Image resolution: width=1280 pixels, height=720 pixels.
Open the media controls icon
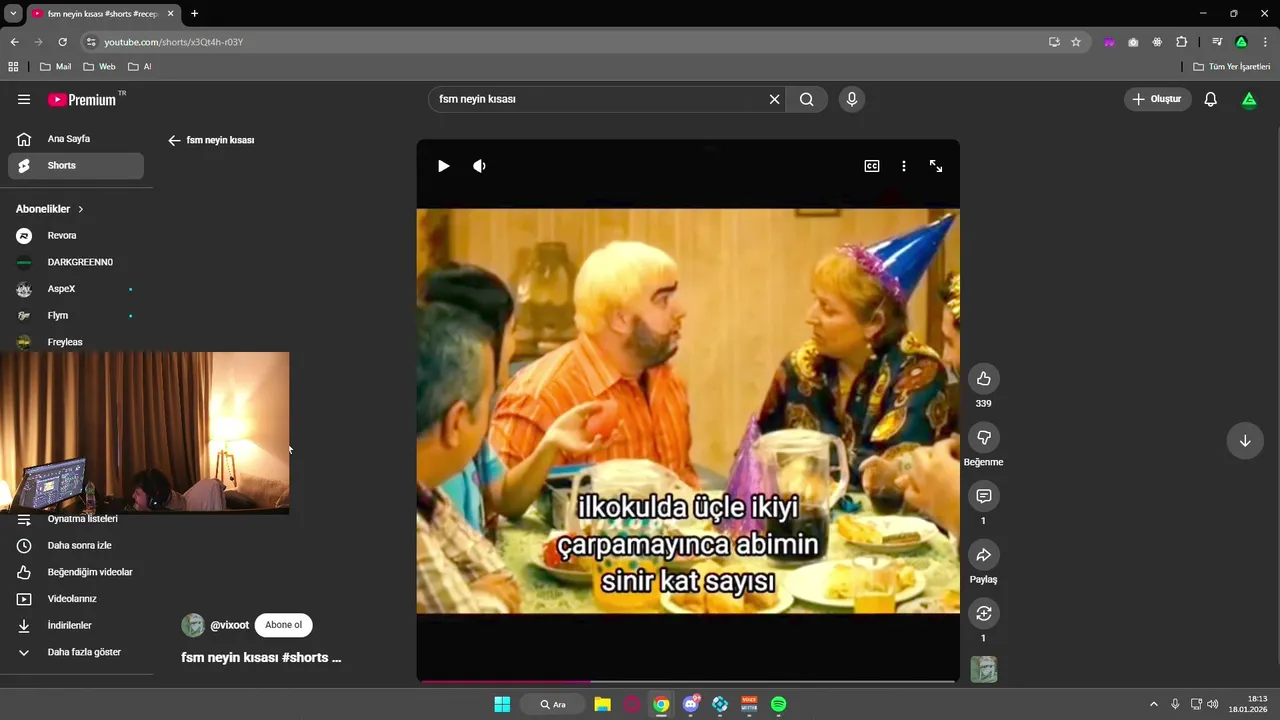[x=1217, y=42]
